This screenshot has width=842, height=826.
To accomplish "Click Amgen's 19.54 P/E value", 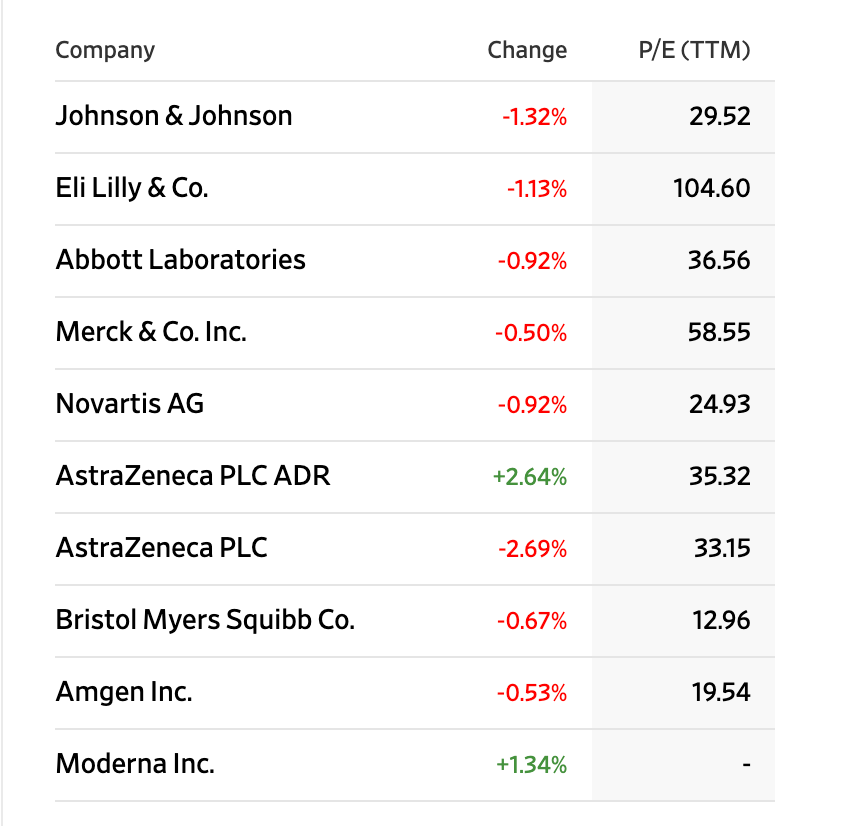I will (720, 692).
